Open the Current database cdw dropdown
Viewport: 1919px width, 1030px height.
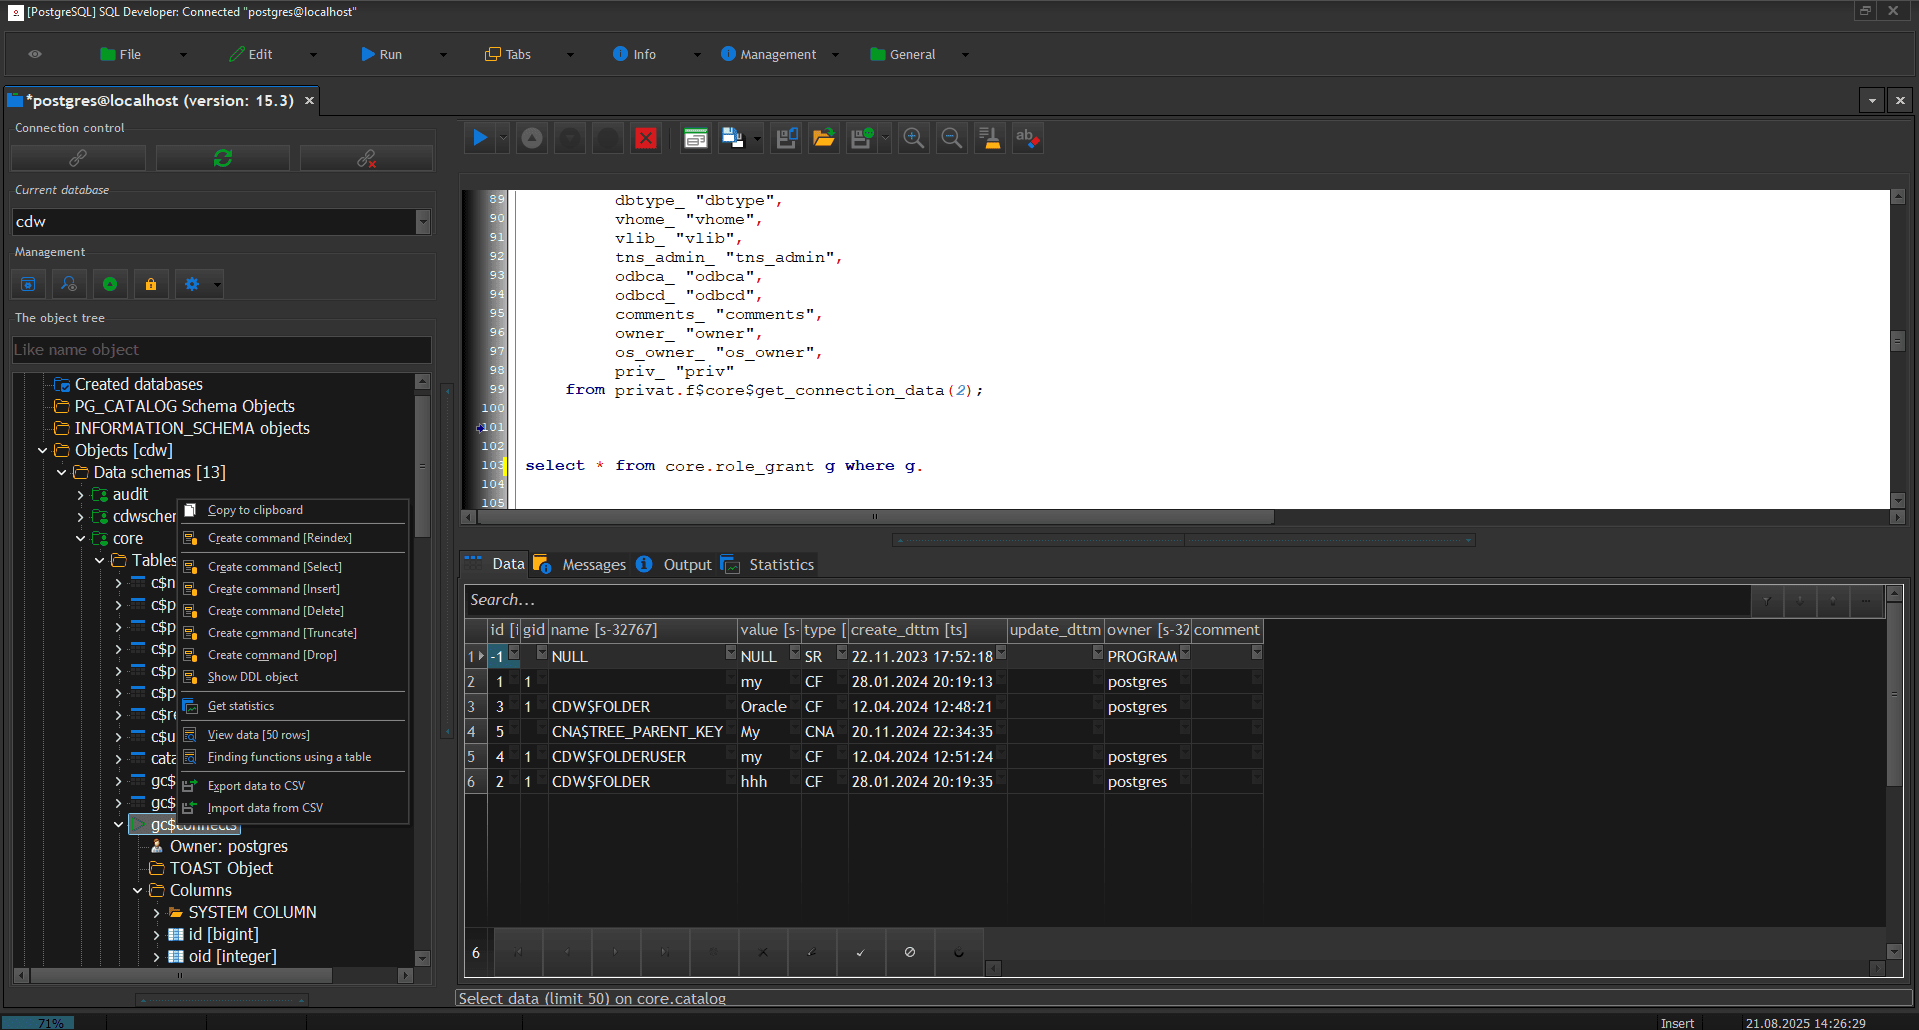(x=423, y=221)
